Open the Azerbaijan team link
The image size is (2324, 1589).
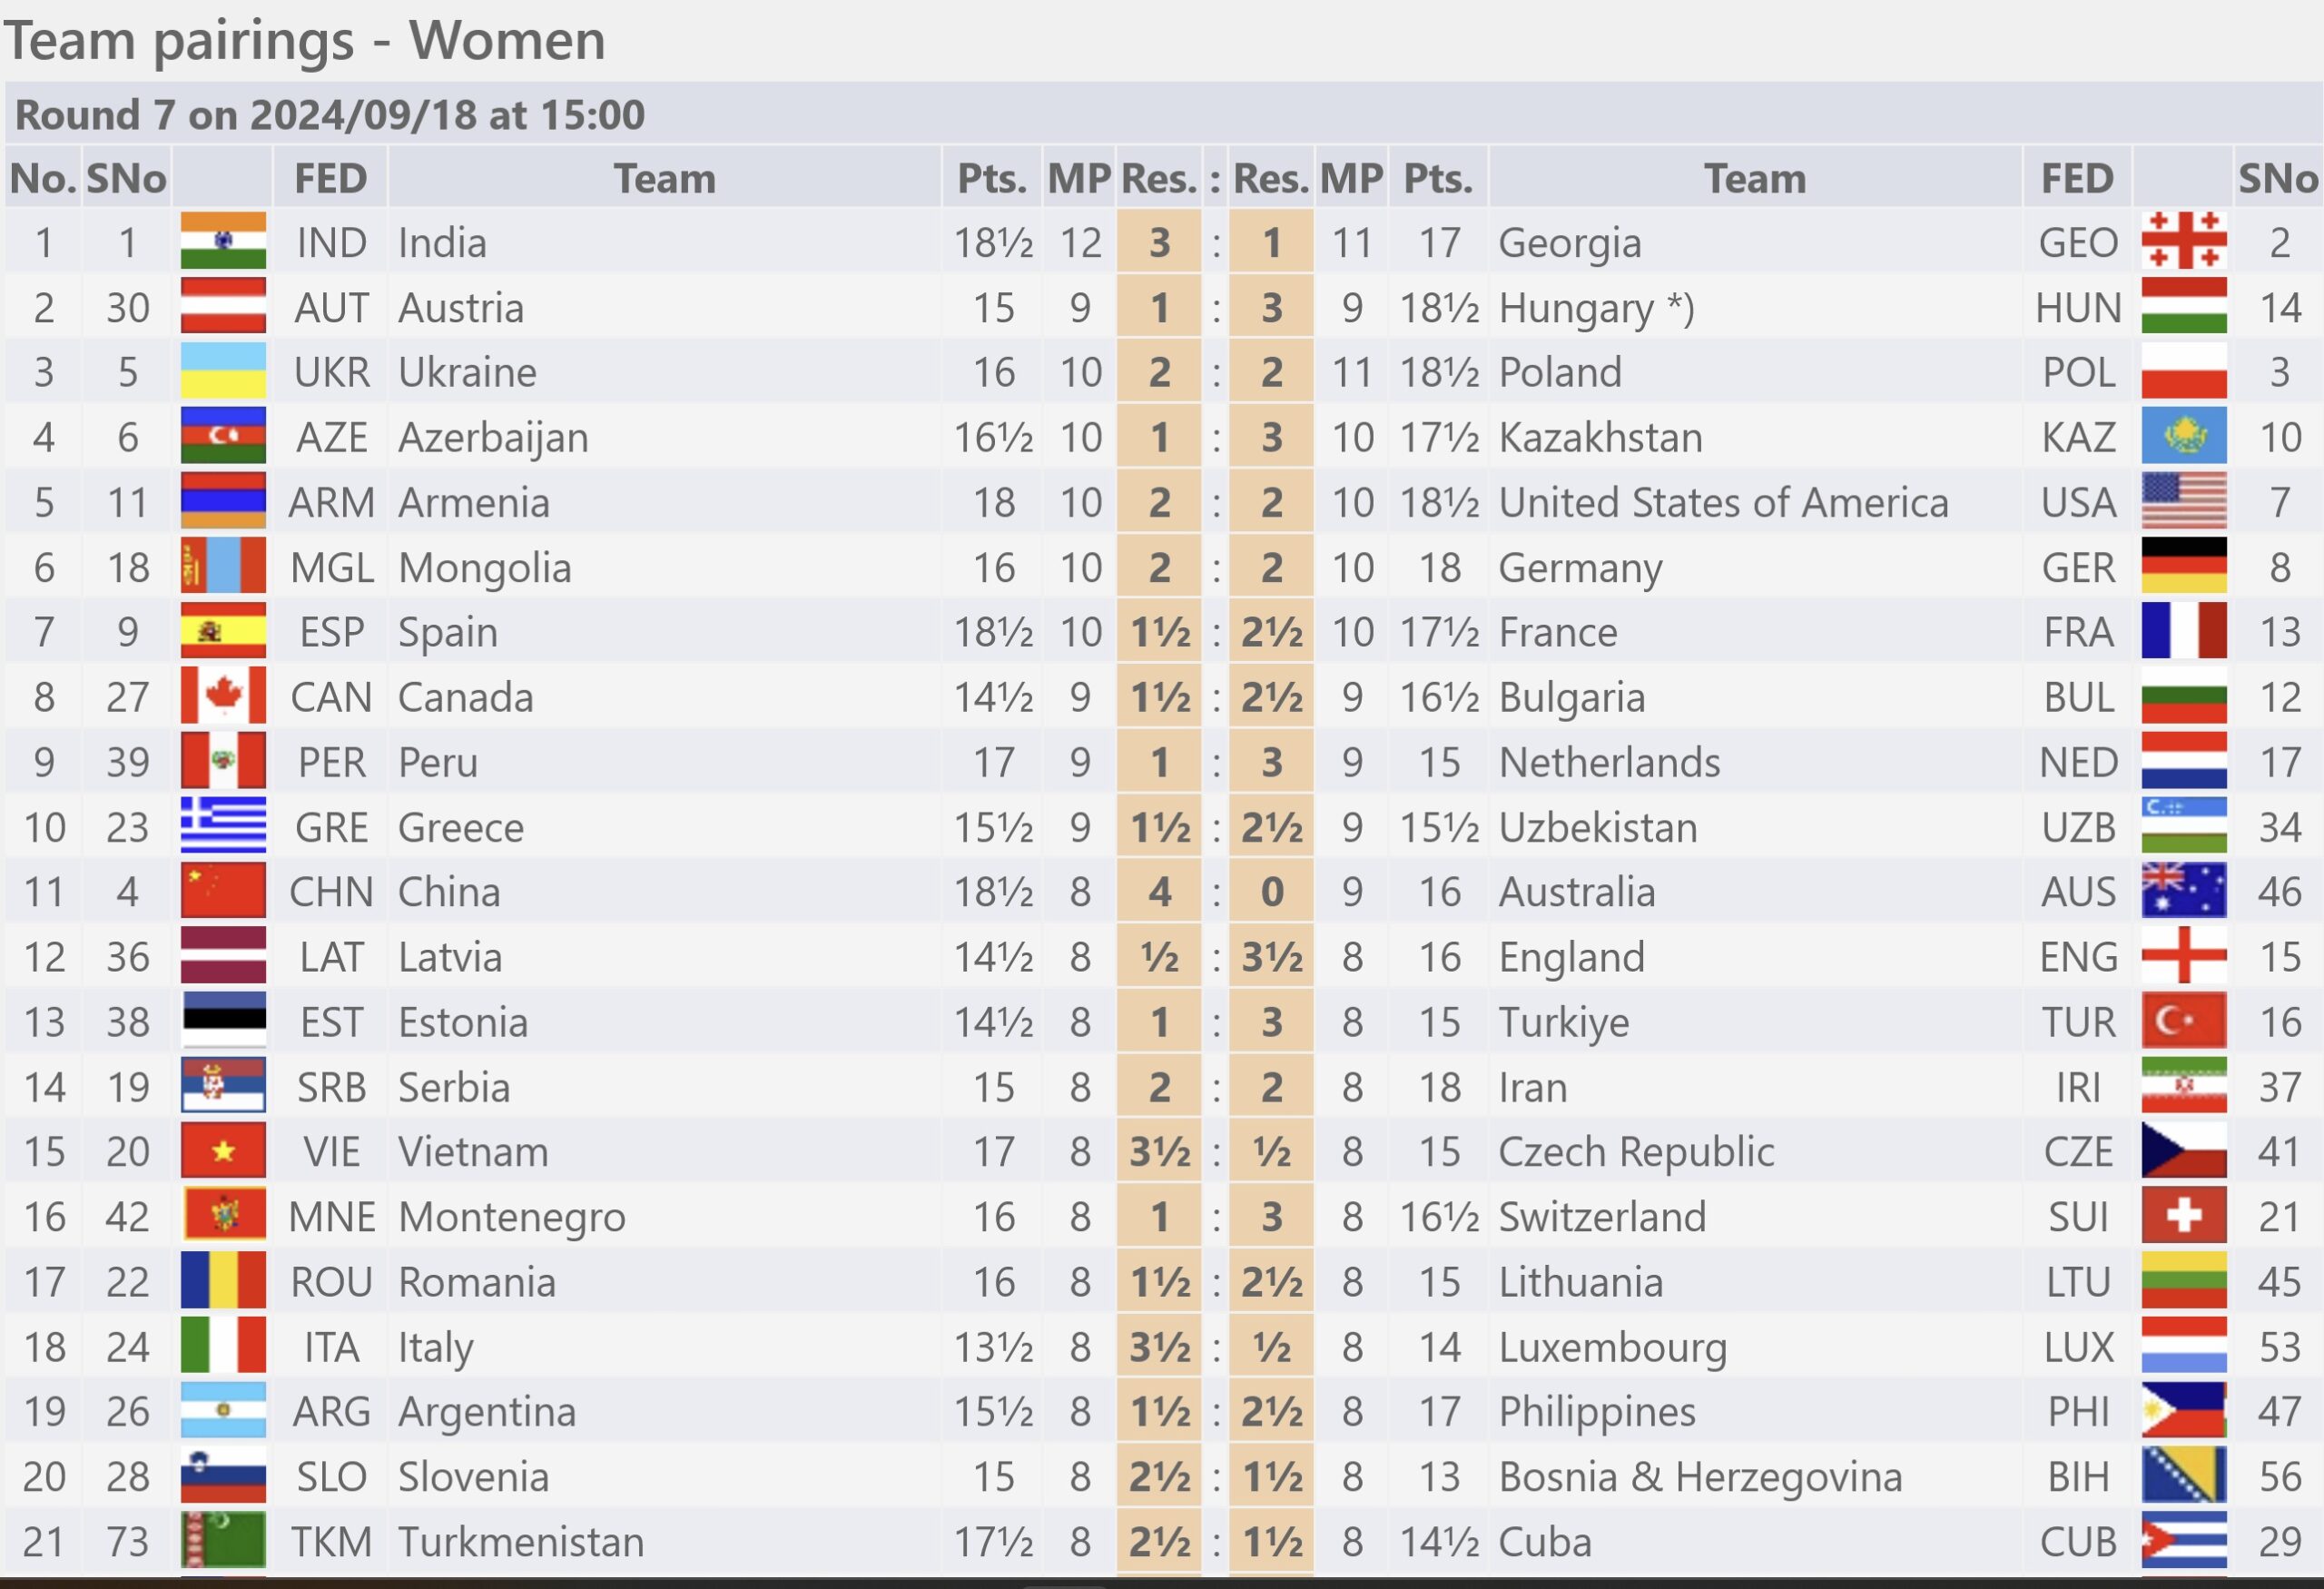[x=493, y=438]
